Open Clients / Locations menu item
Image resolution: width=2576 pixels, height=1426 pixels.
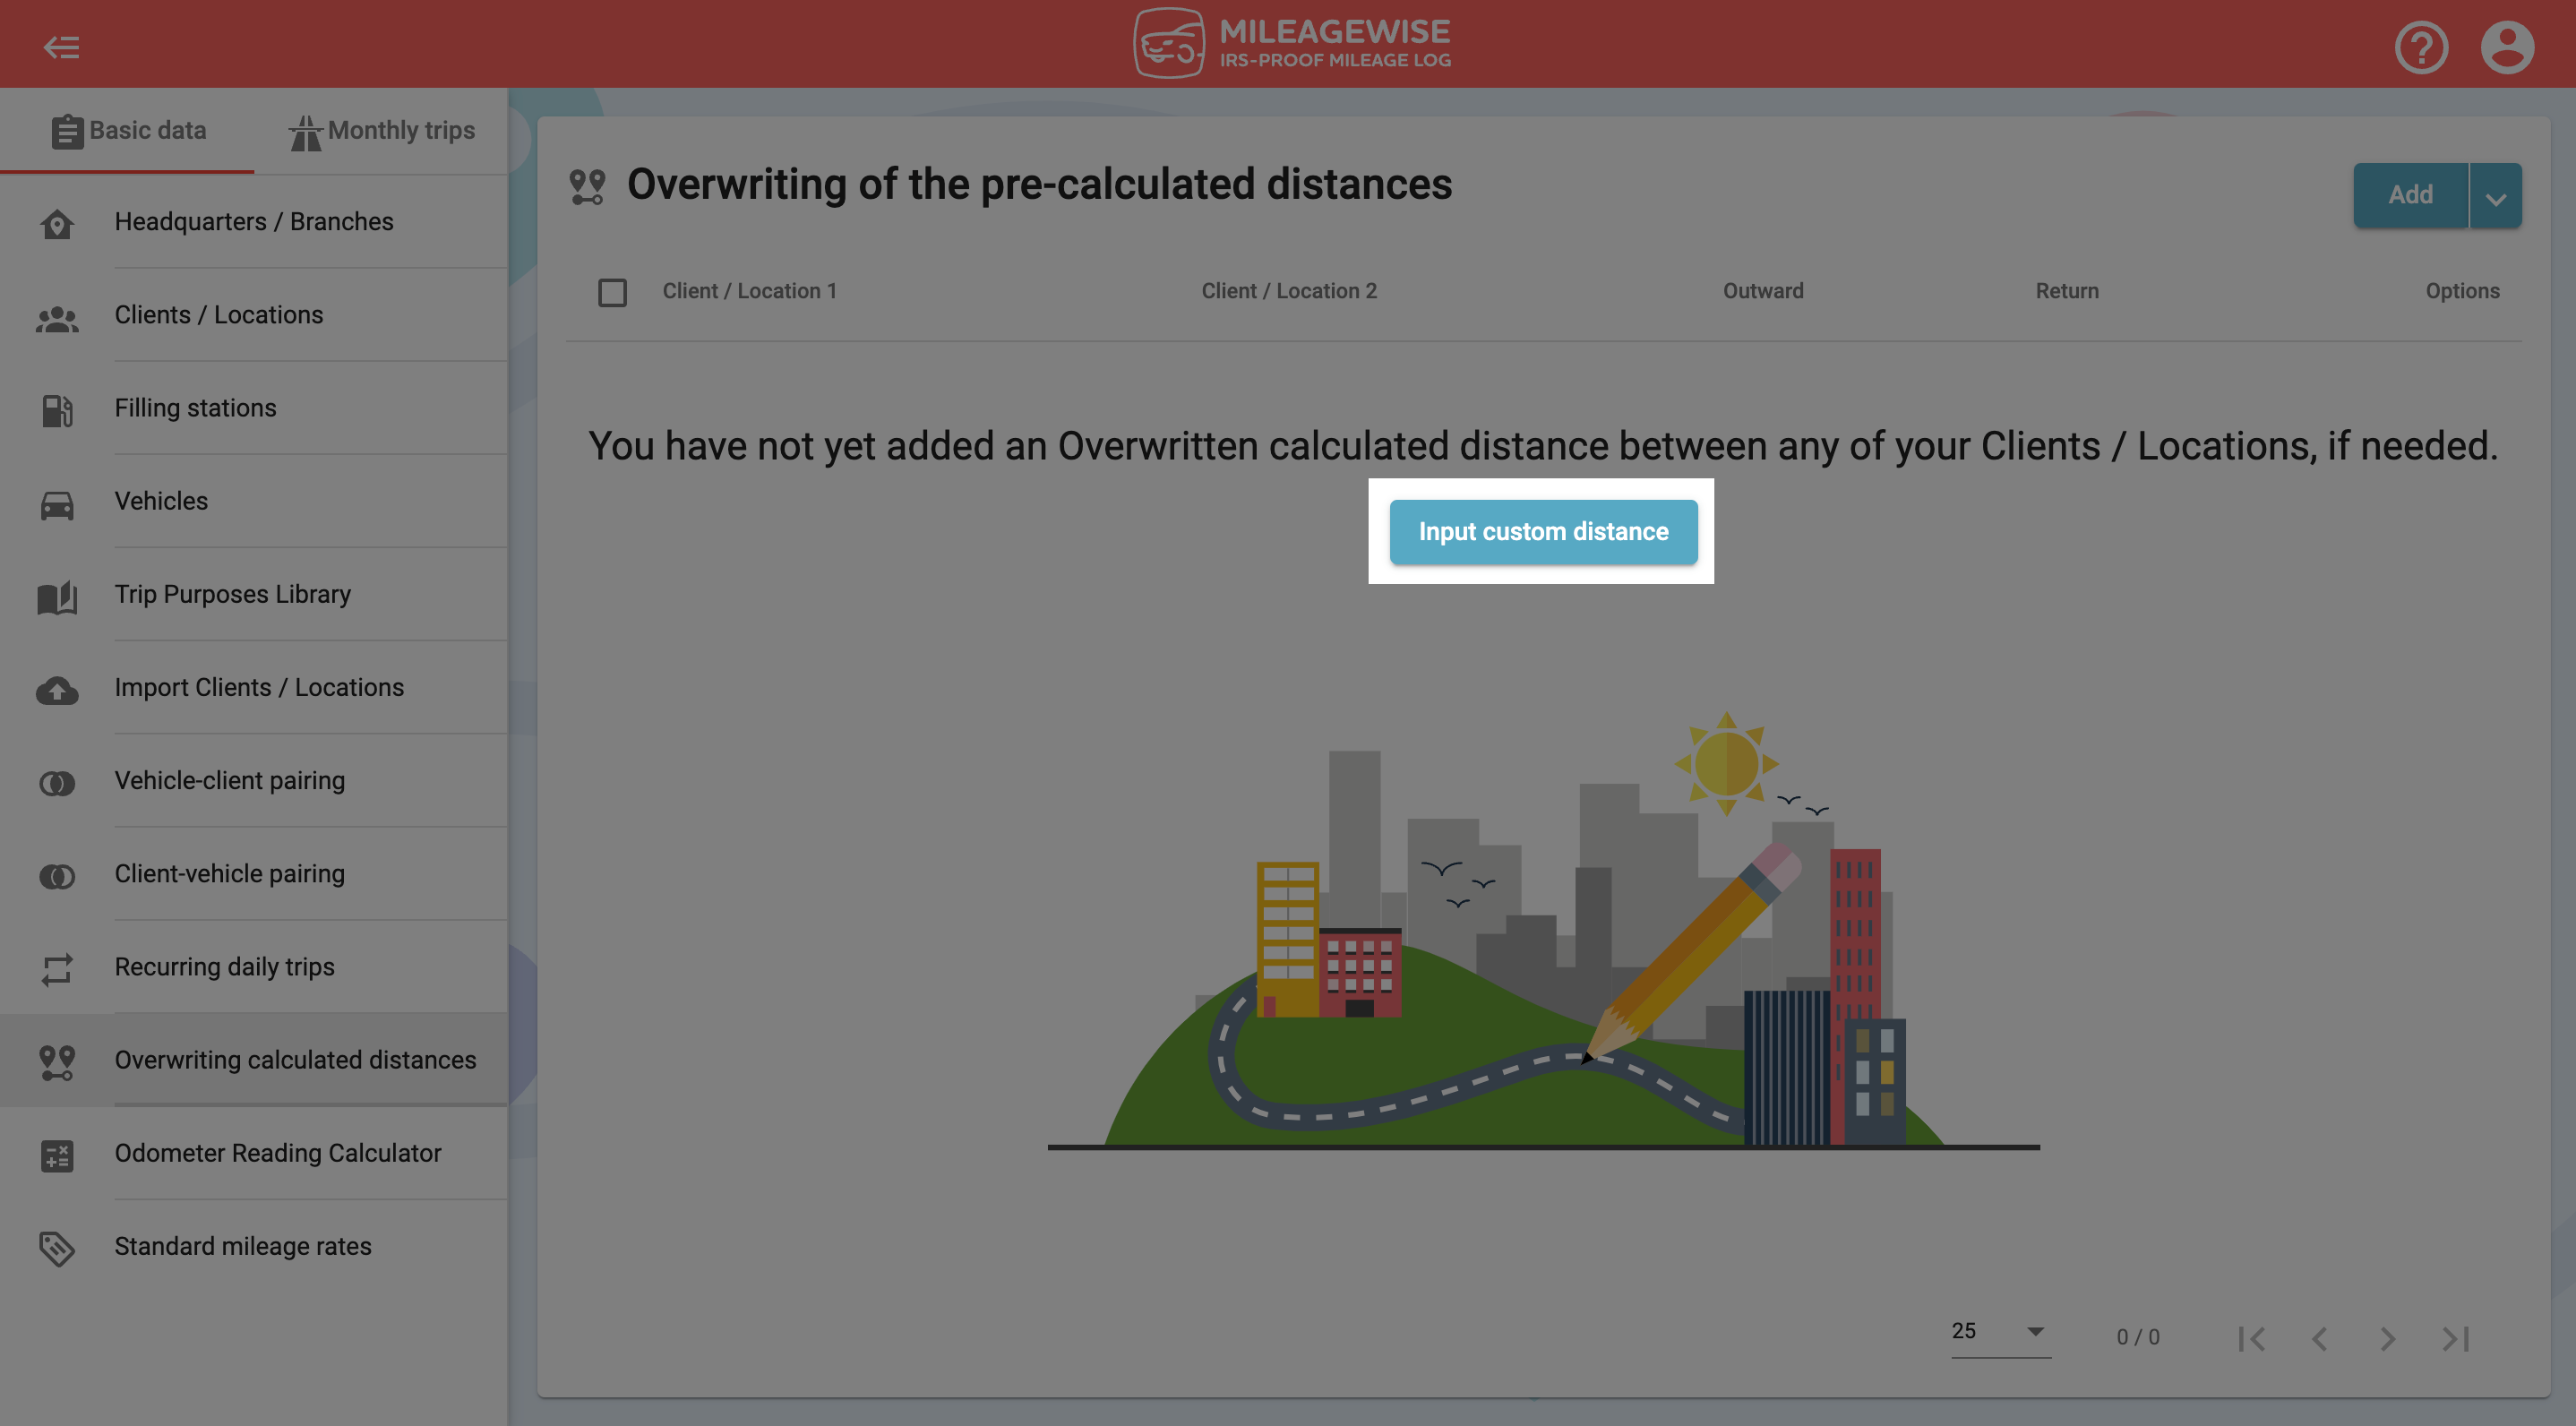click(x=254, y=315)
